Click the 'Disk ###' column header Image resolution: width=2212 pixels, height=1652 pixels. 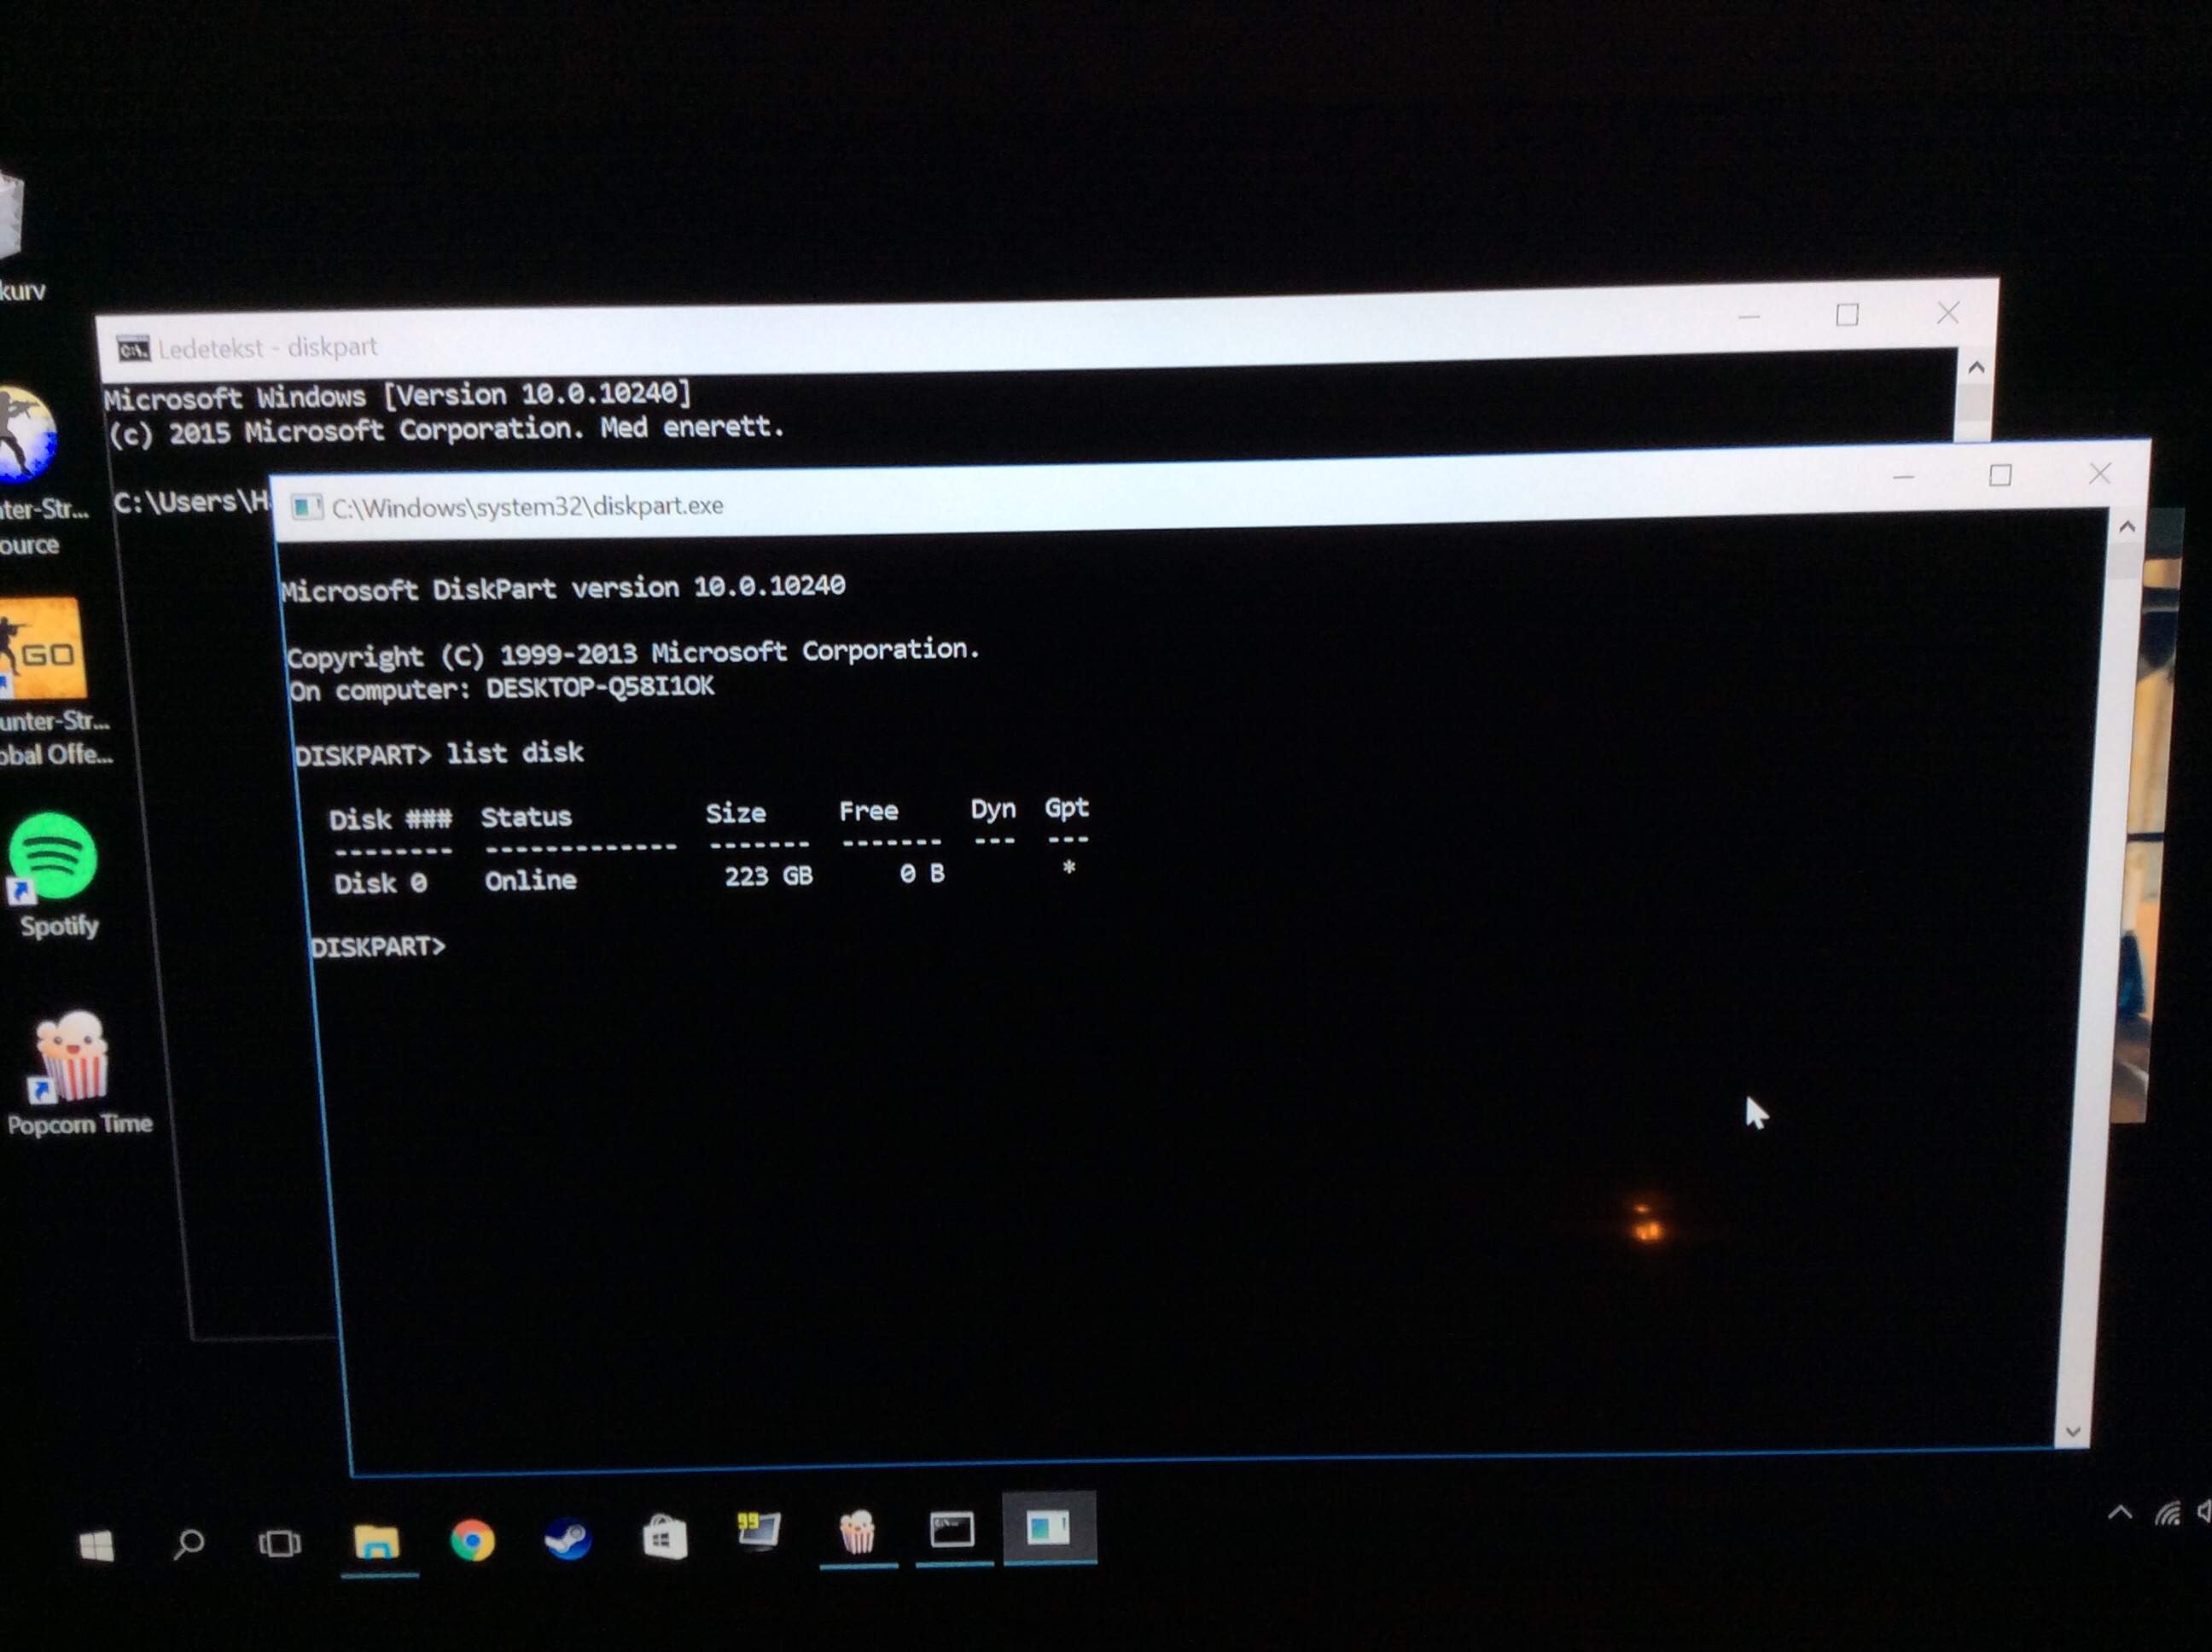pos(390,820)
